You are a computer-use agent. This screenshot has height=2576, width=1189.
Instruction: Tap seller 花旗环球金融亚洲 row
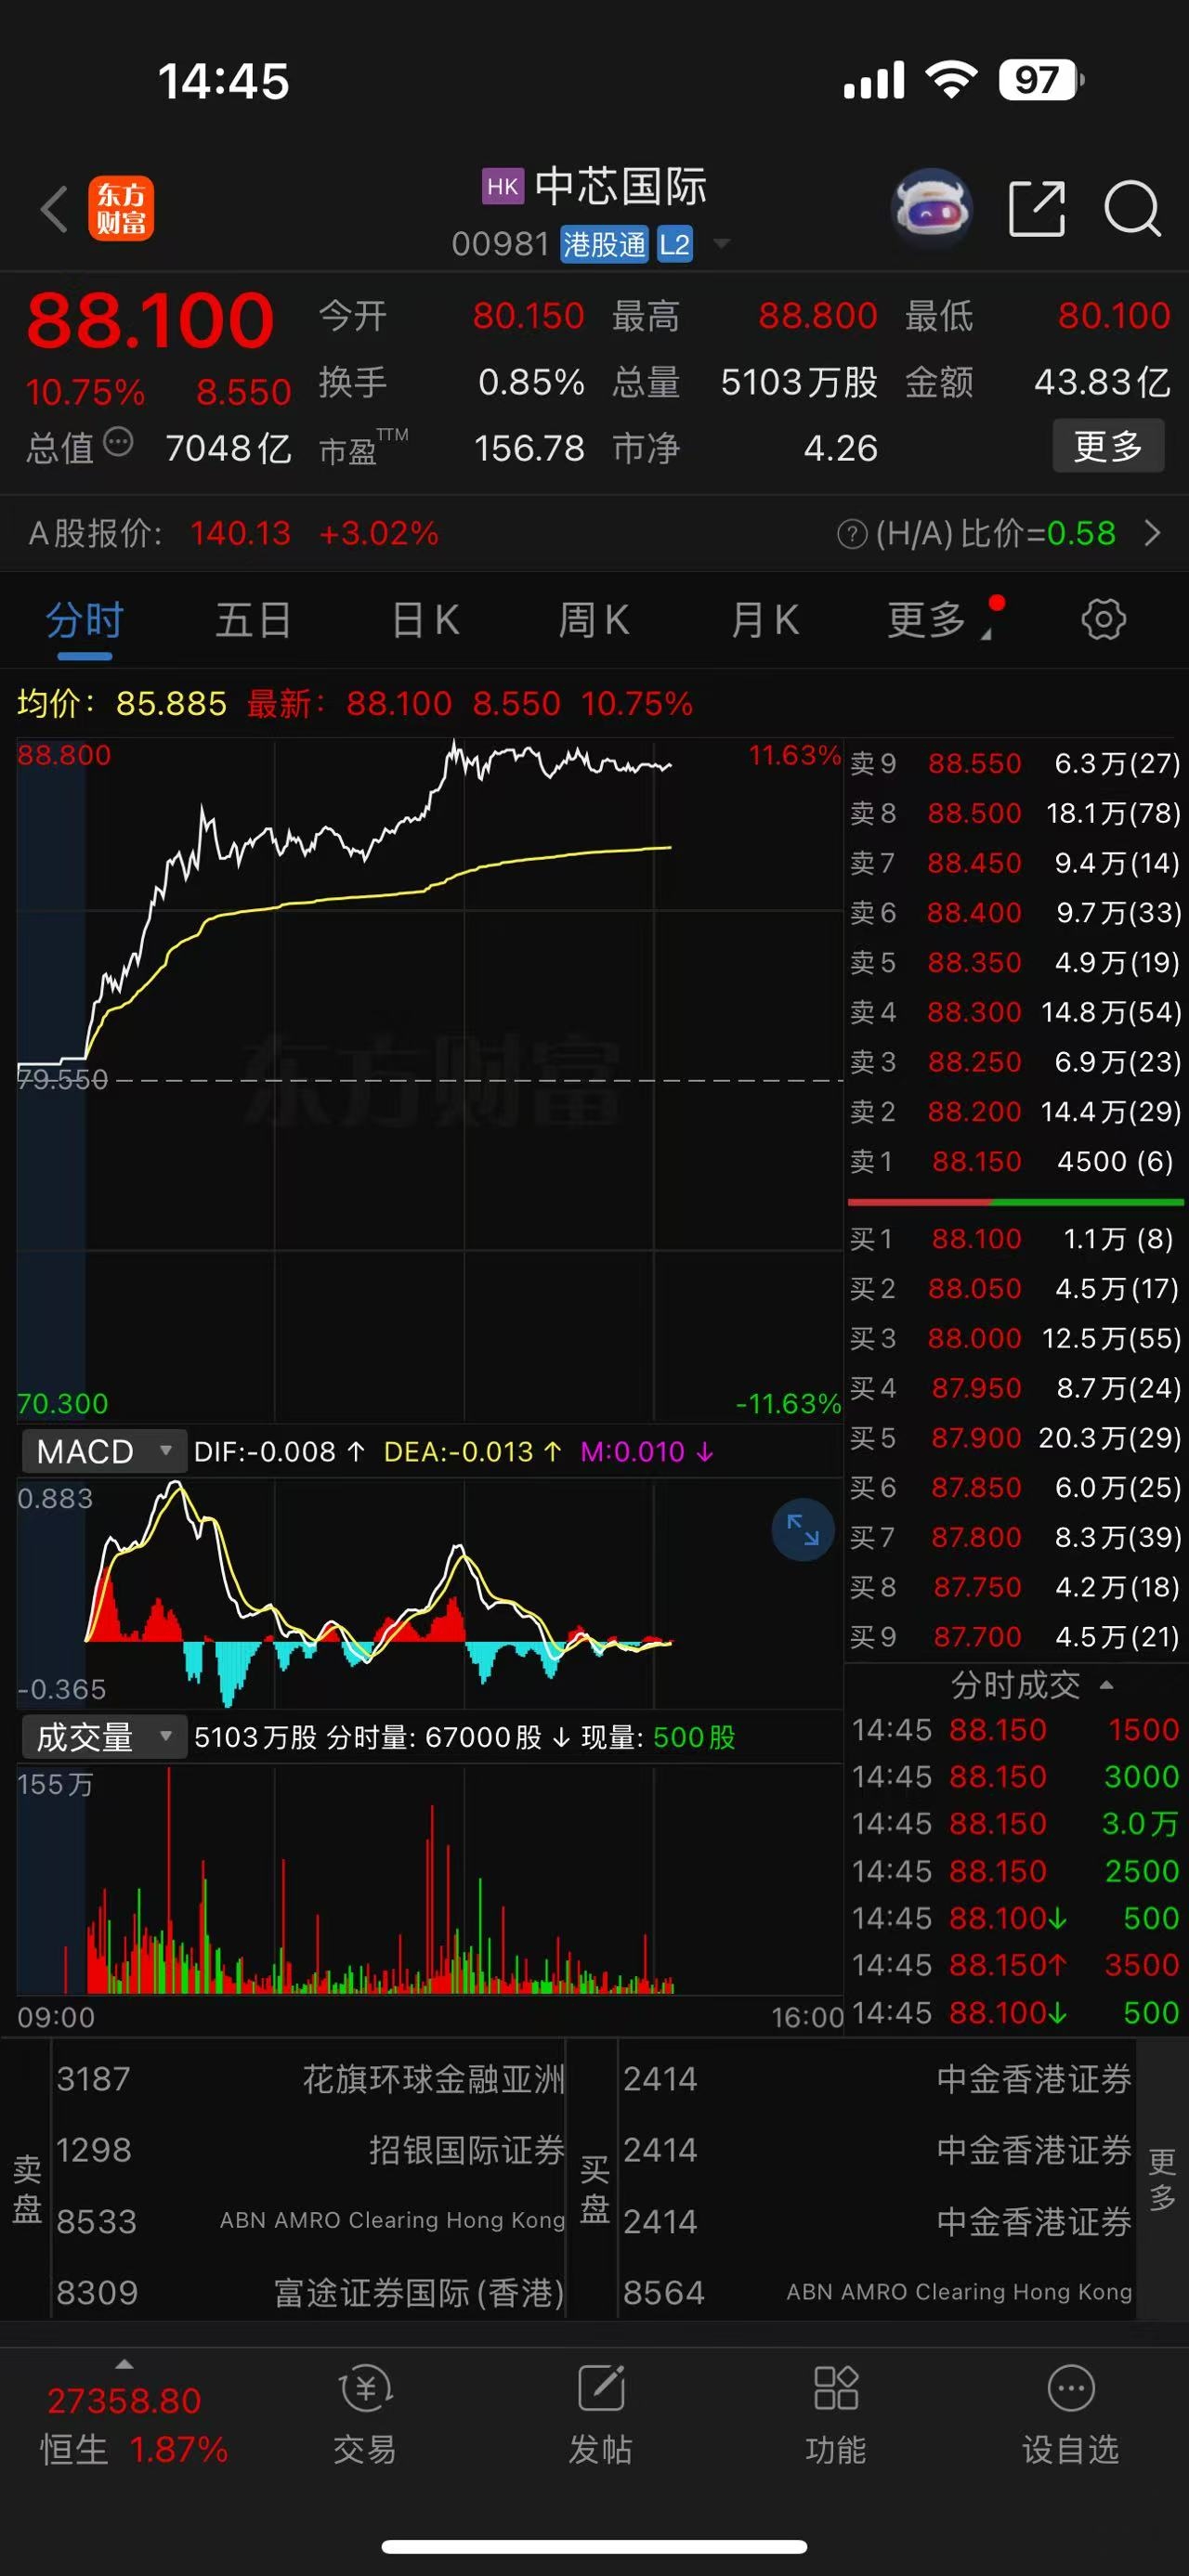pos(309,2079)
